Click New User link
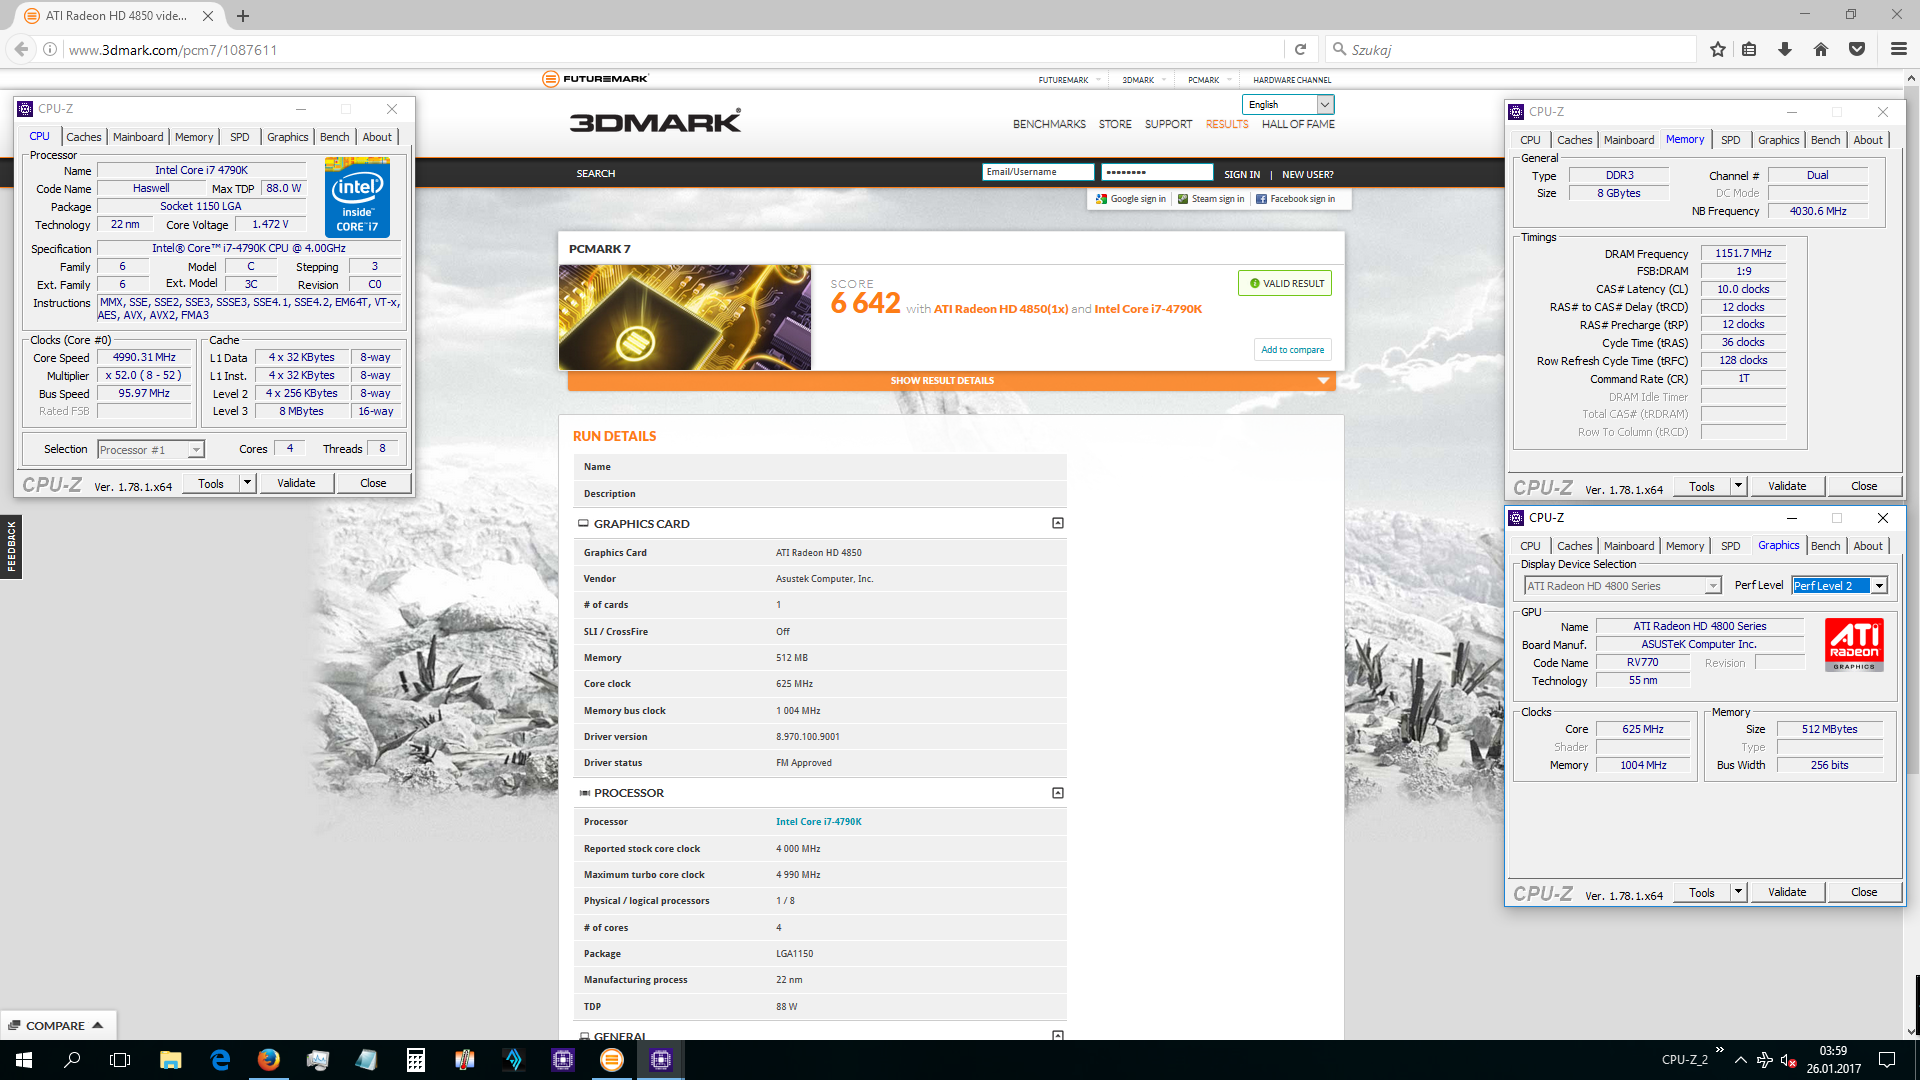 tap(1308, 174)
